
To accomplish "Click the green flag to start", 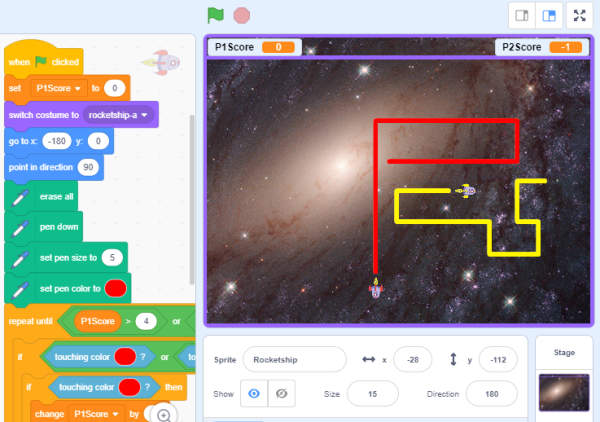I will coord(215,15).
